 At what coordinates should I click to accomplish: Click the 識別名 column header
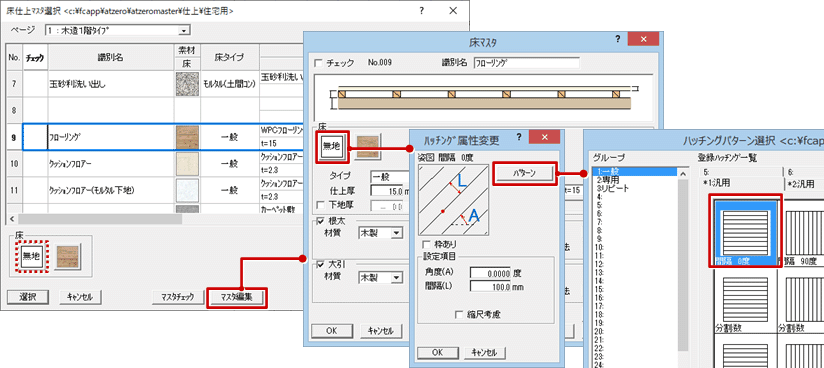pyautogui.click(x=111, y=57)
